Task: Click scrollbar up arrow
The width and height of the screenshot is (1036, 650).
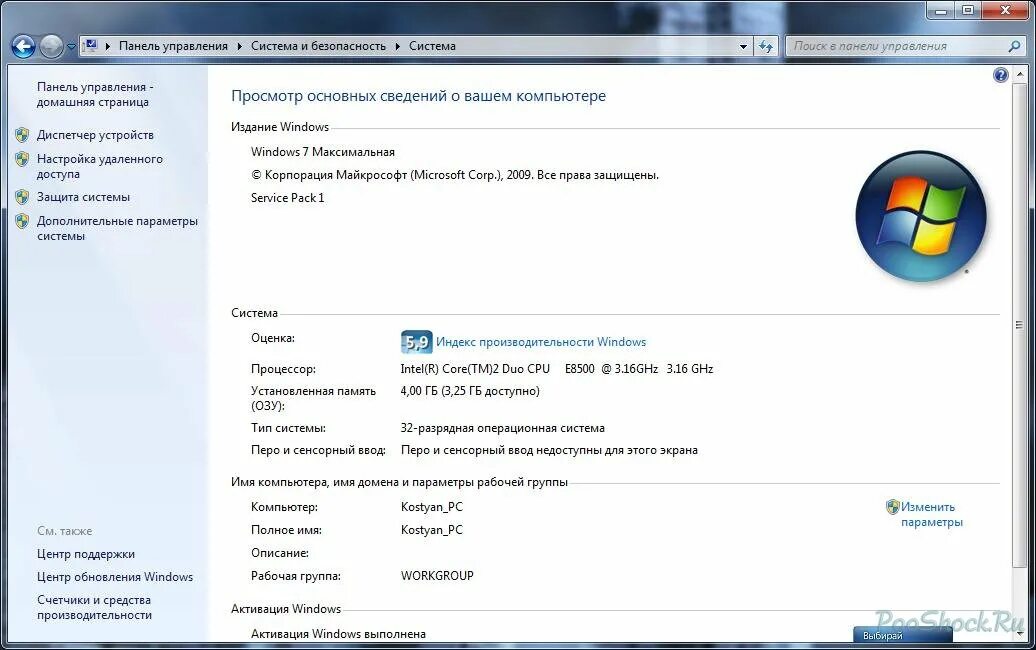Action: 1019,73
